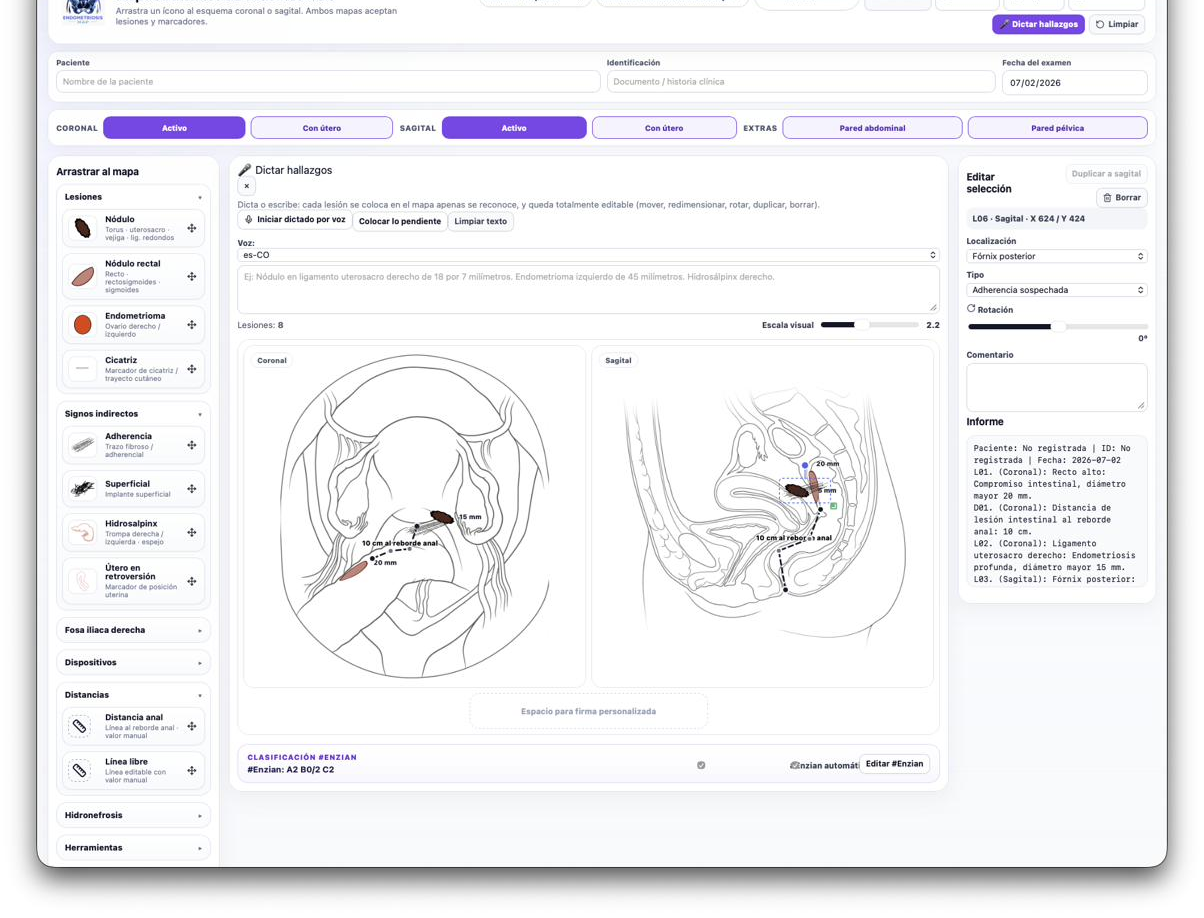Select the Nódulo rectal lesion icon
The image size is (1204, 918).
[82, 276]
